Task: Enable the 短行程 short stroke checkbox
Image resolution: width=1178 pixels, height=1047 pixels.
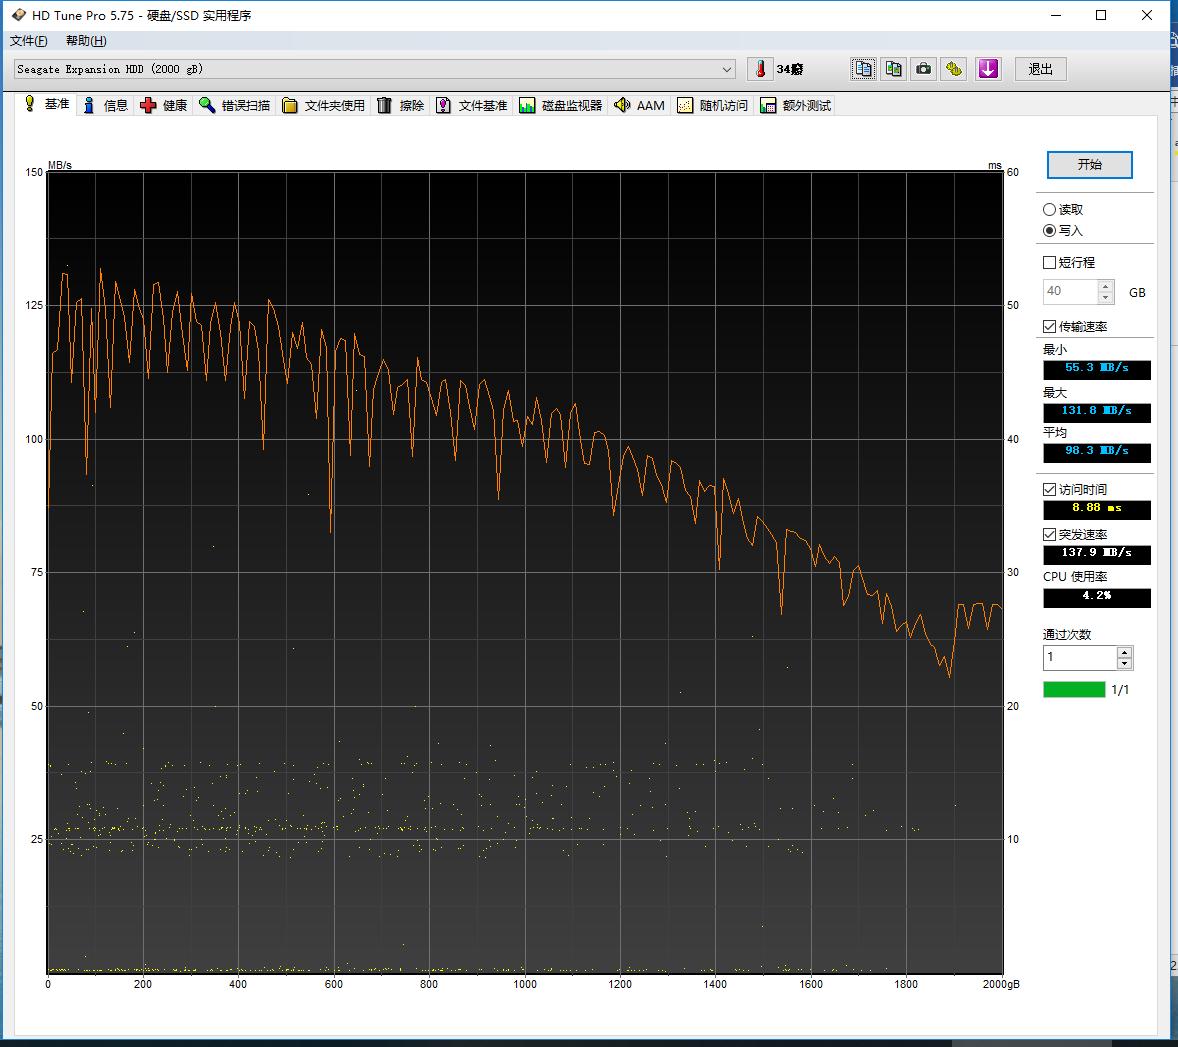Action: (1049, 263)
